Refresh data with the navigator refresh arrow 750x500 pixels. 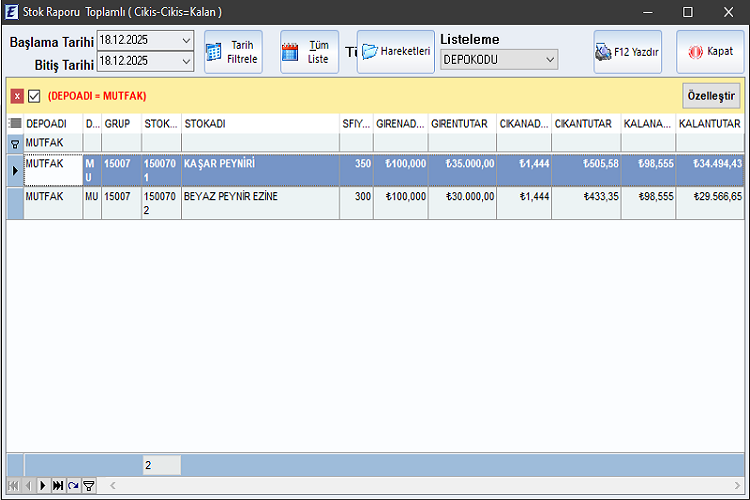click(x=73, y=485)
